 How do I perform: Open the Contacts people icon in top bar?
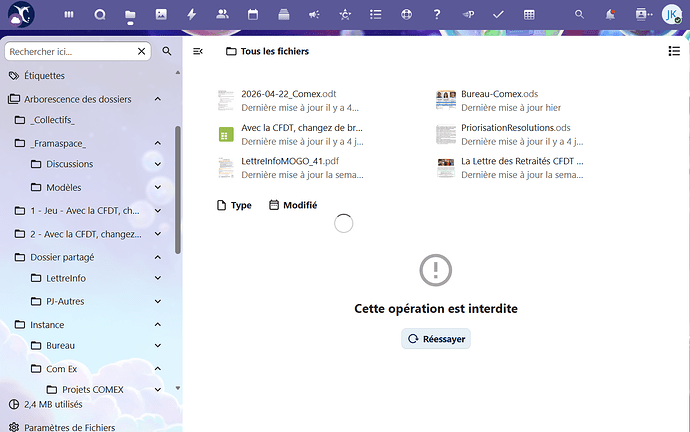pyautogui.click(x=222, y=15)
